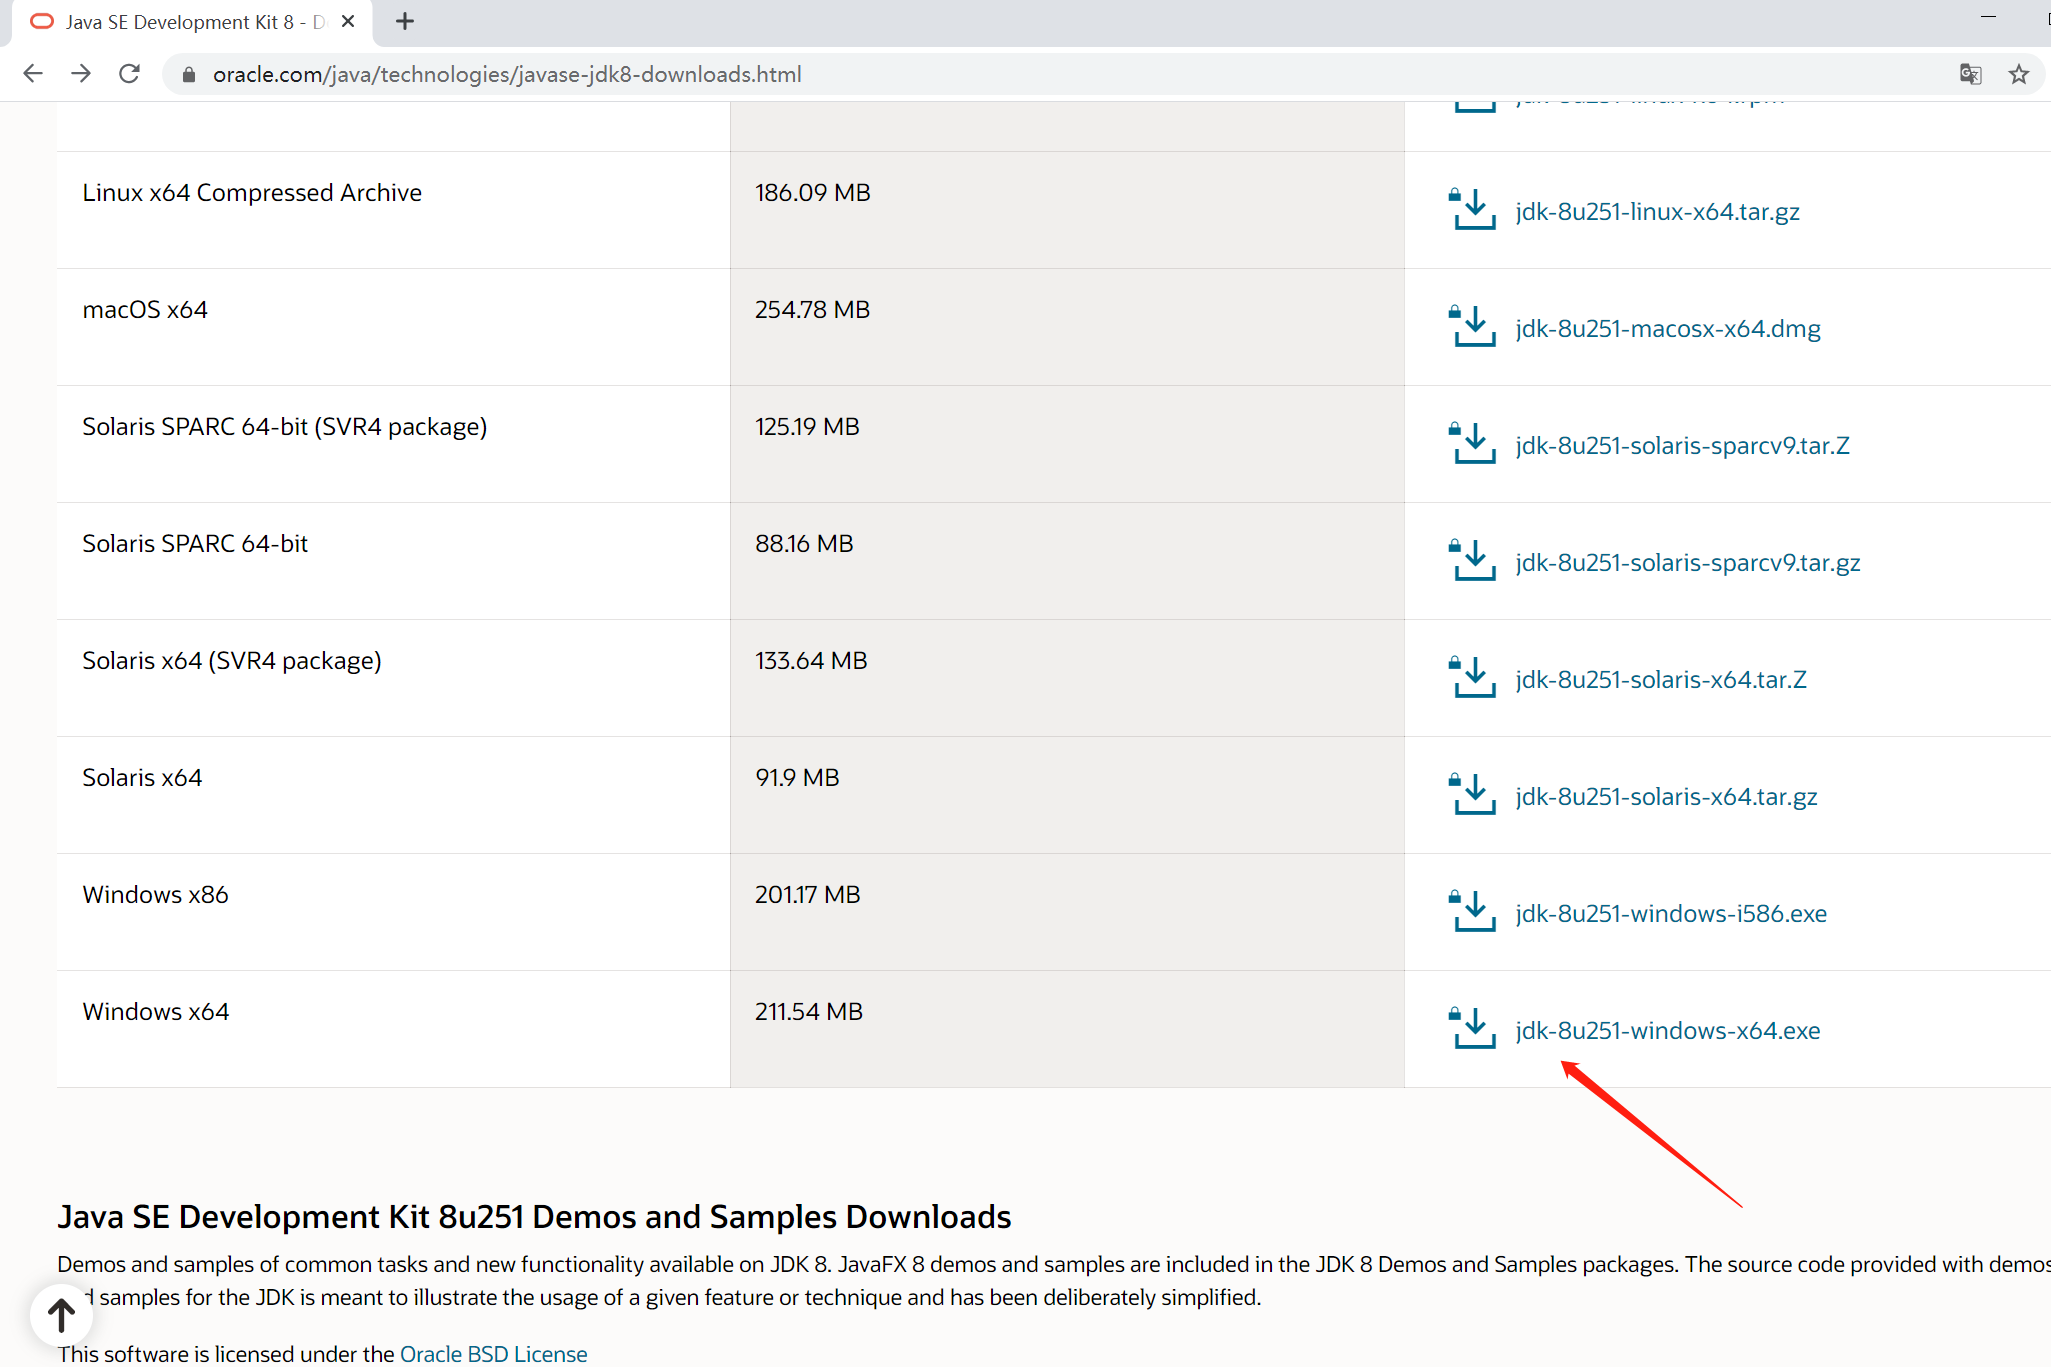Click download icon for solaris-x64.tar.Z
Screen dimensions: 2051x1367
pos(1472,678)
